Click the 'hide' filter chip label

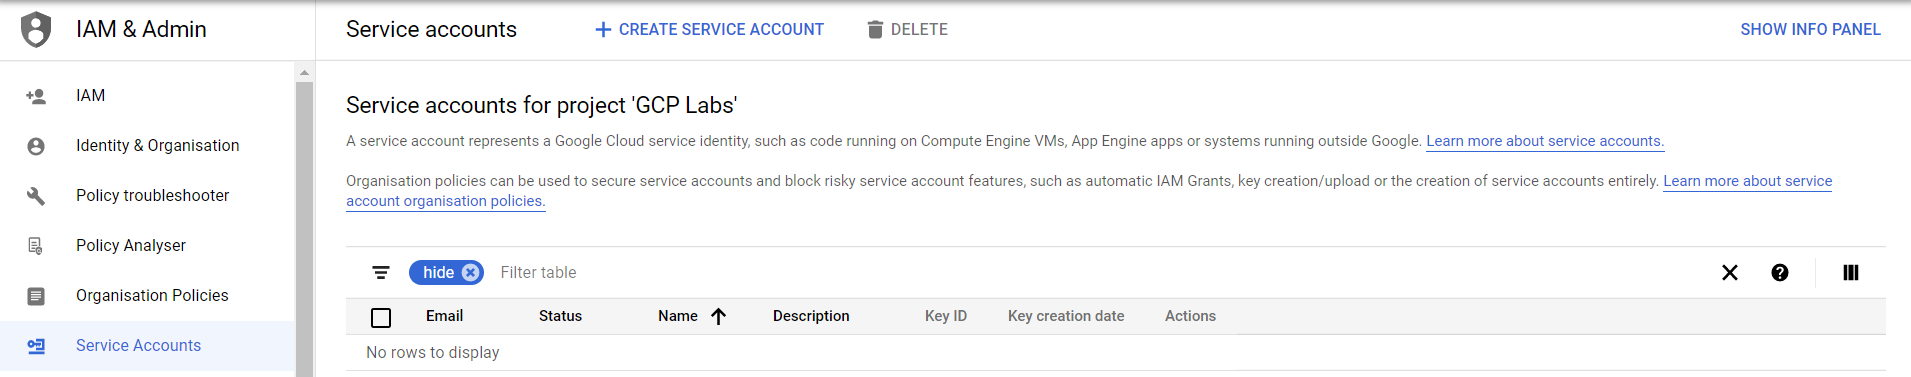[x=438, y=272]
